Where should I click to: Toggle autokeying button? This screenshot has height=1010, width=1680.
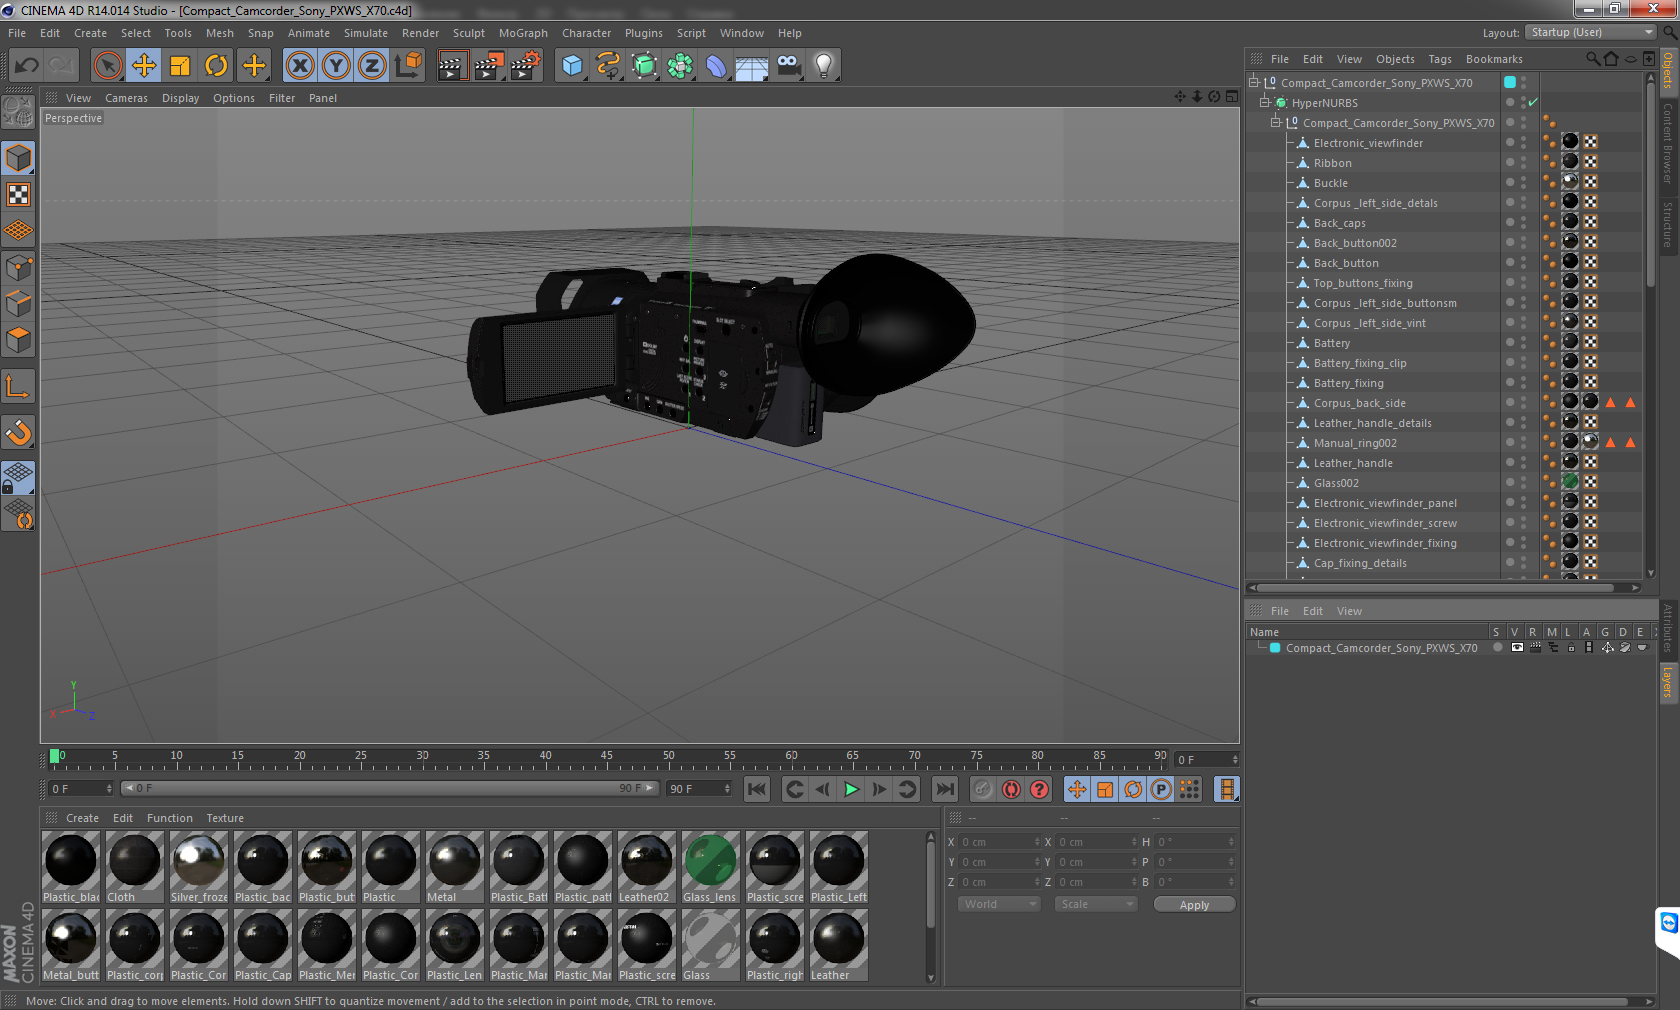pyautogui.click(x=1012, y=789)
